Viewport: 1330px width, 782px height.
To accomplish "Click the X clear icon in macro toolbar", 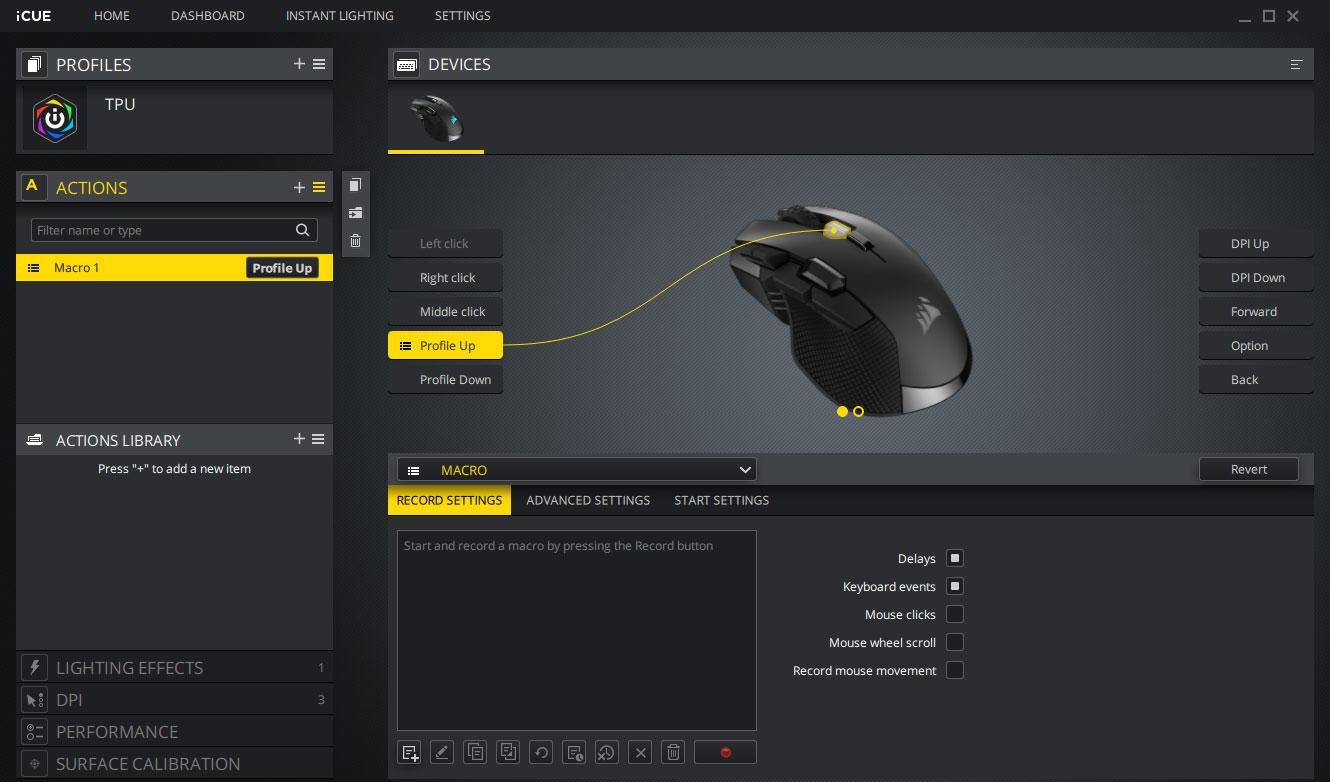I will point(641,752).
